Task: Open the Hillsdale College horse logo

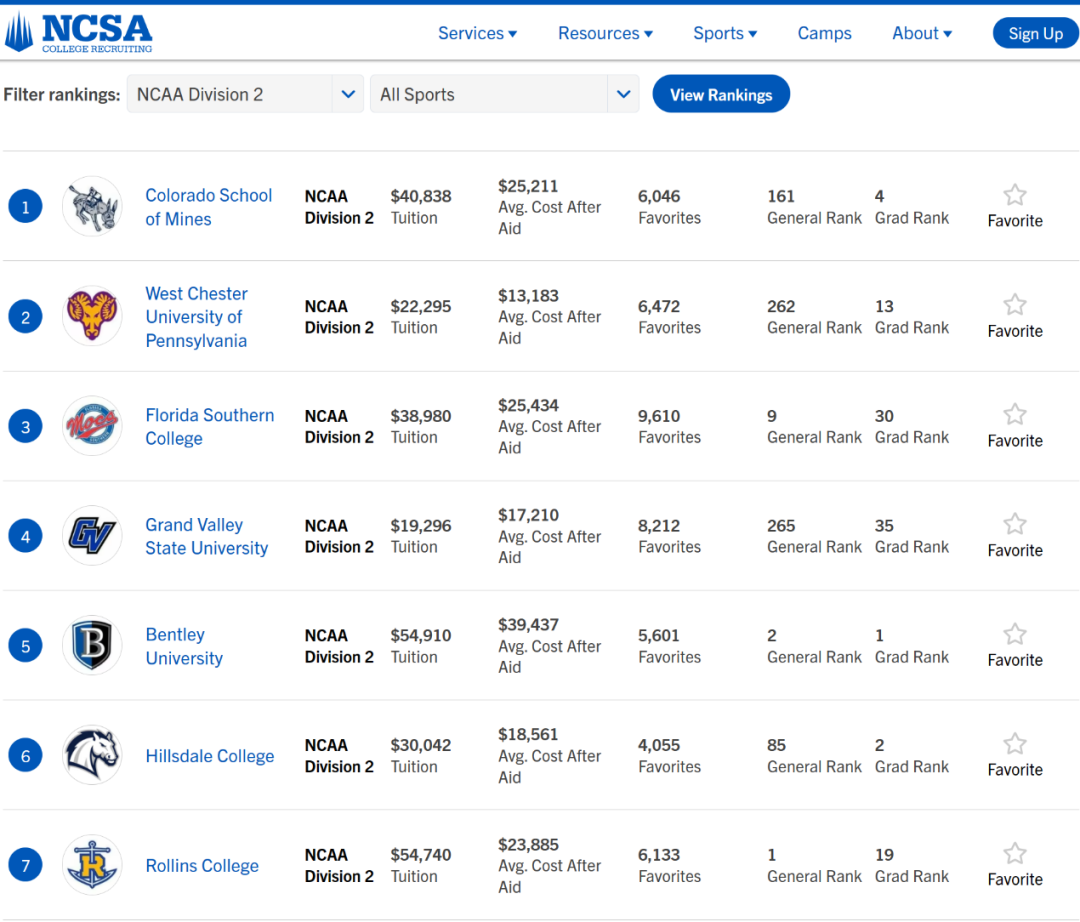Action: point(92,755)
